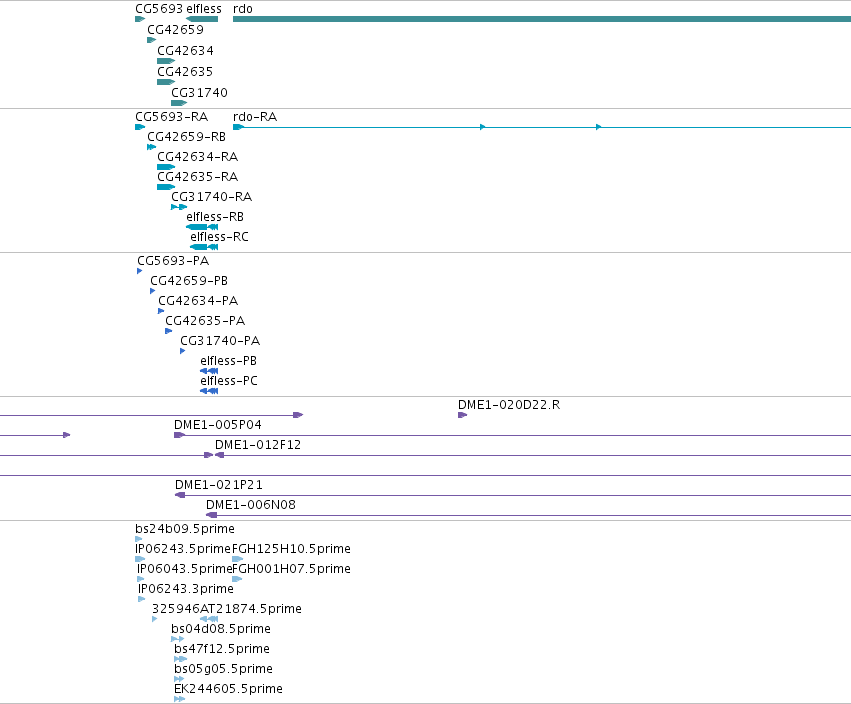Select transcript CG5693-RA label

pos(172,117)
